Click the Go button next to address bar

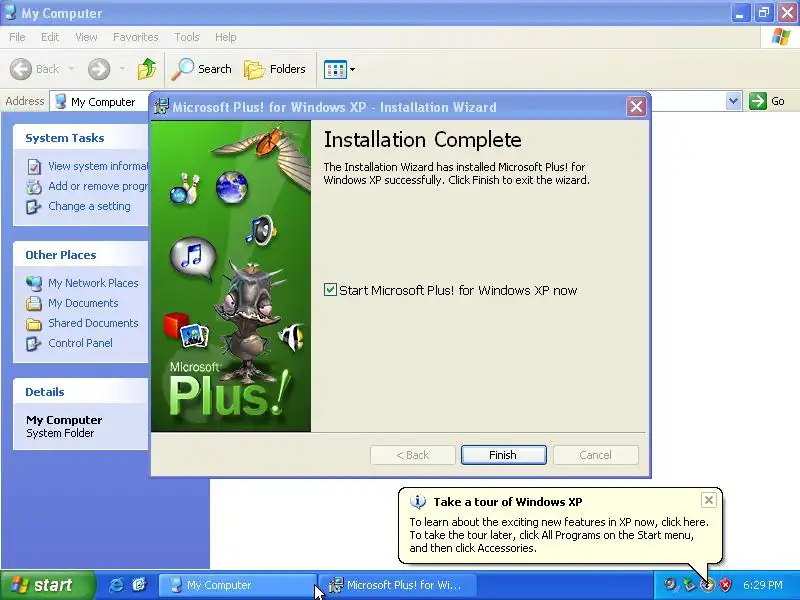click(x=767, y=101)
